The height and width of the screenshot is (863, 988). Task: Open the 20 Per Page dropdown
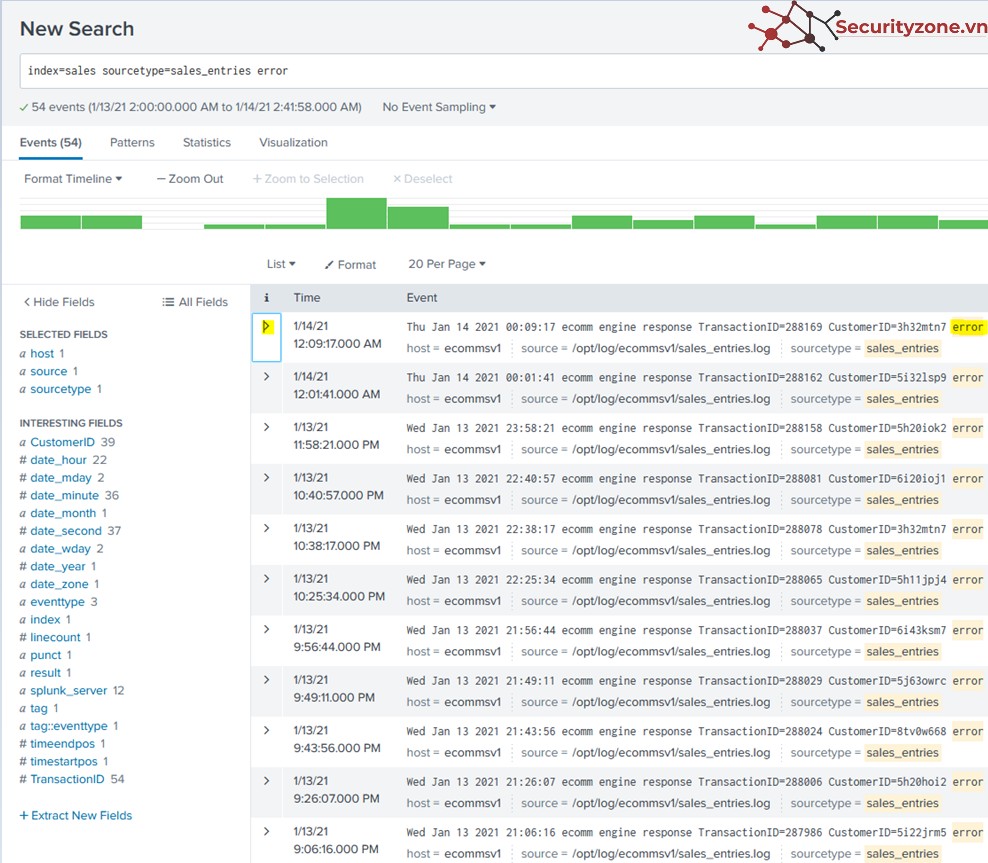(x=447, y=264)
